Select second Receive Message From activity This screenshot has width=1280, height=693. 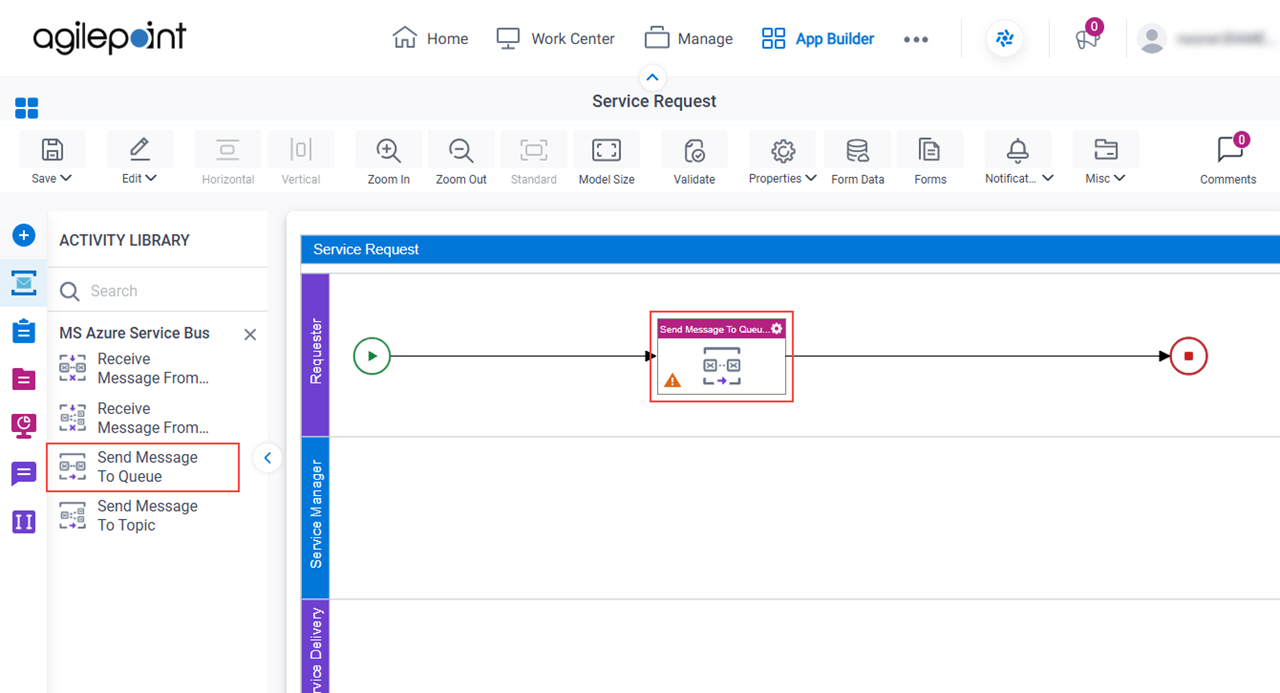[x=135, y=418]
